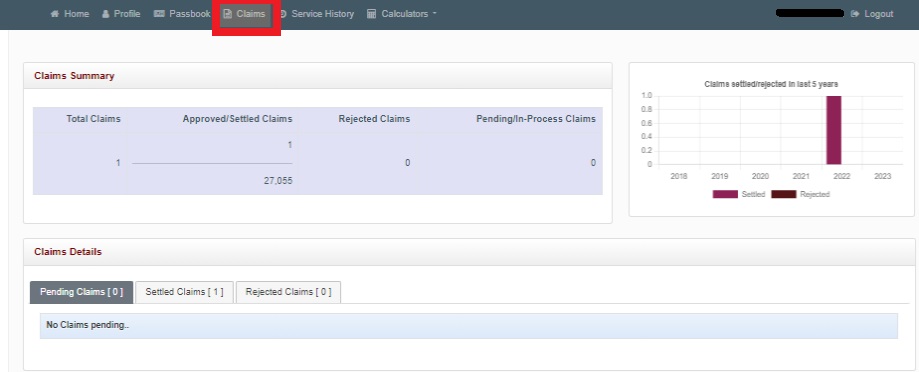Switch to Settled Claims tab
This screenshot has width=919, height=372.
tap(184, 292)
